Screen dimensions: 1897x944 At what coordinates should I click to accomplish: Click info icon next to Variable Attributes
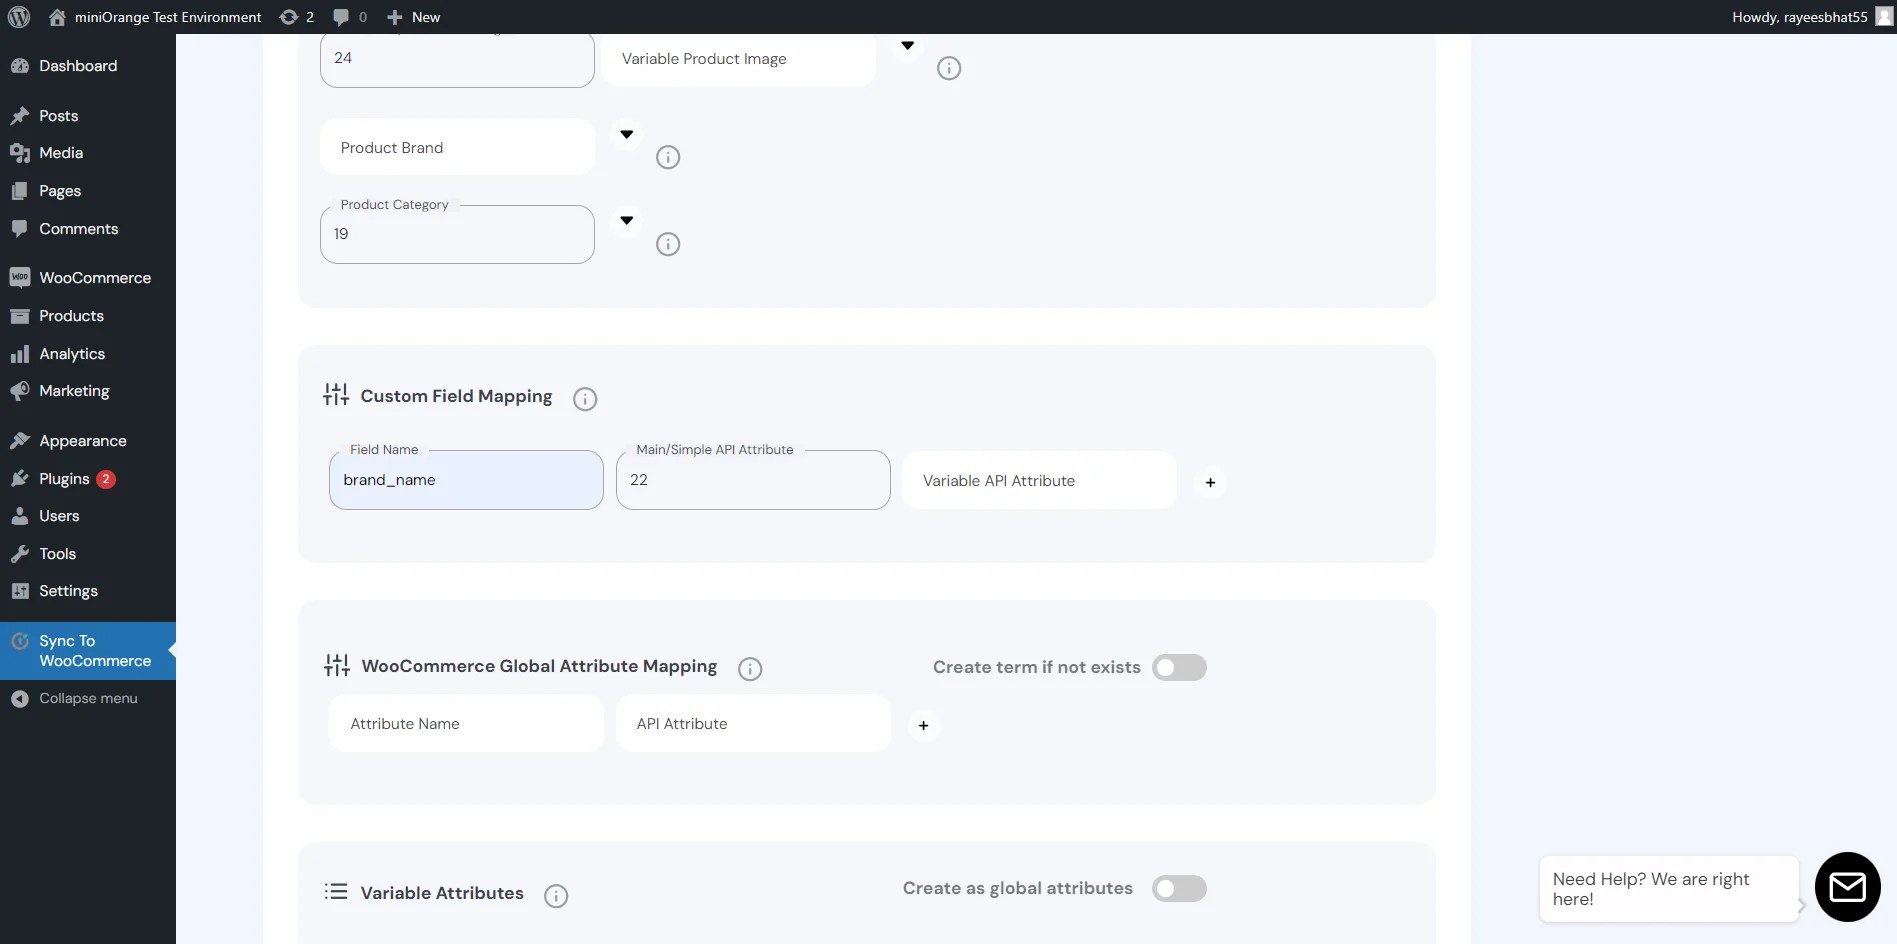556,896
